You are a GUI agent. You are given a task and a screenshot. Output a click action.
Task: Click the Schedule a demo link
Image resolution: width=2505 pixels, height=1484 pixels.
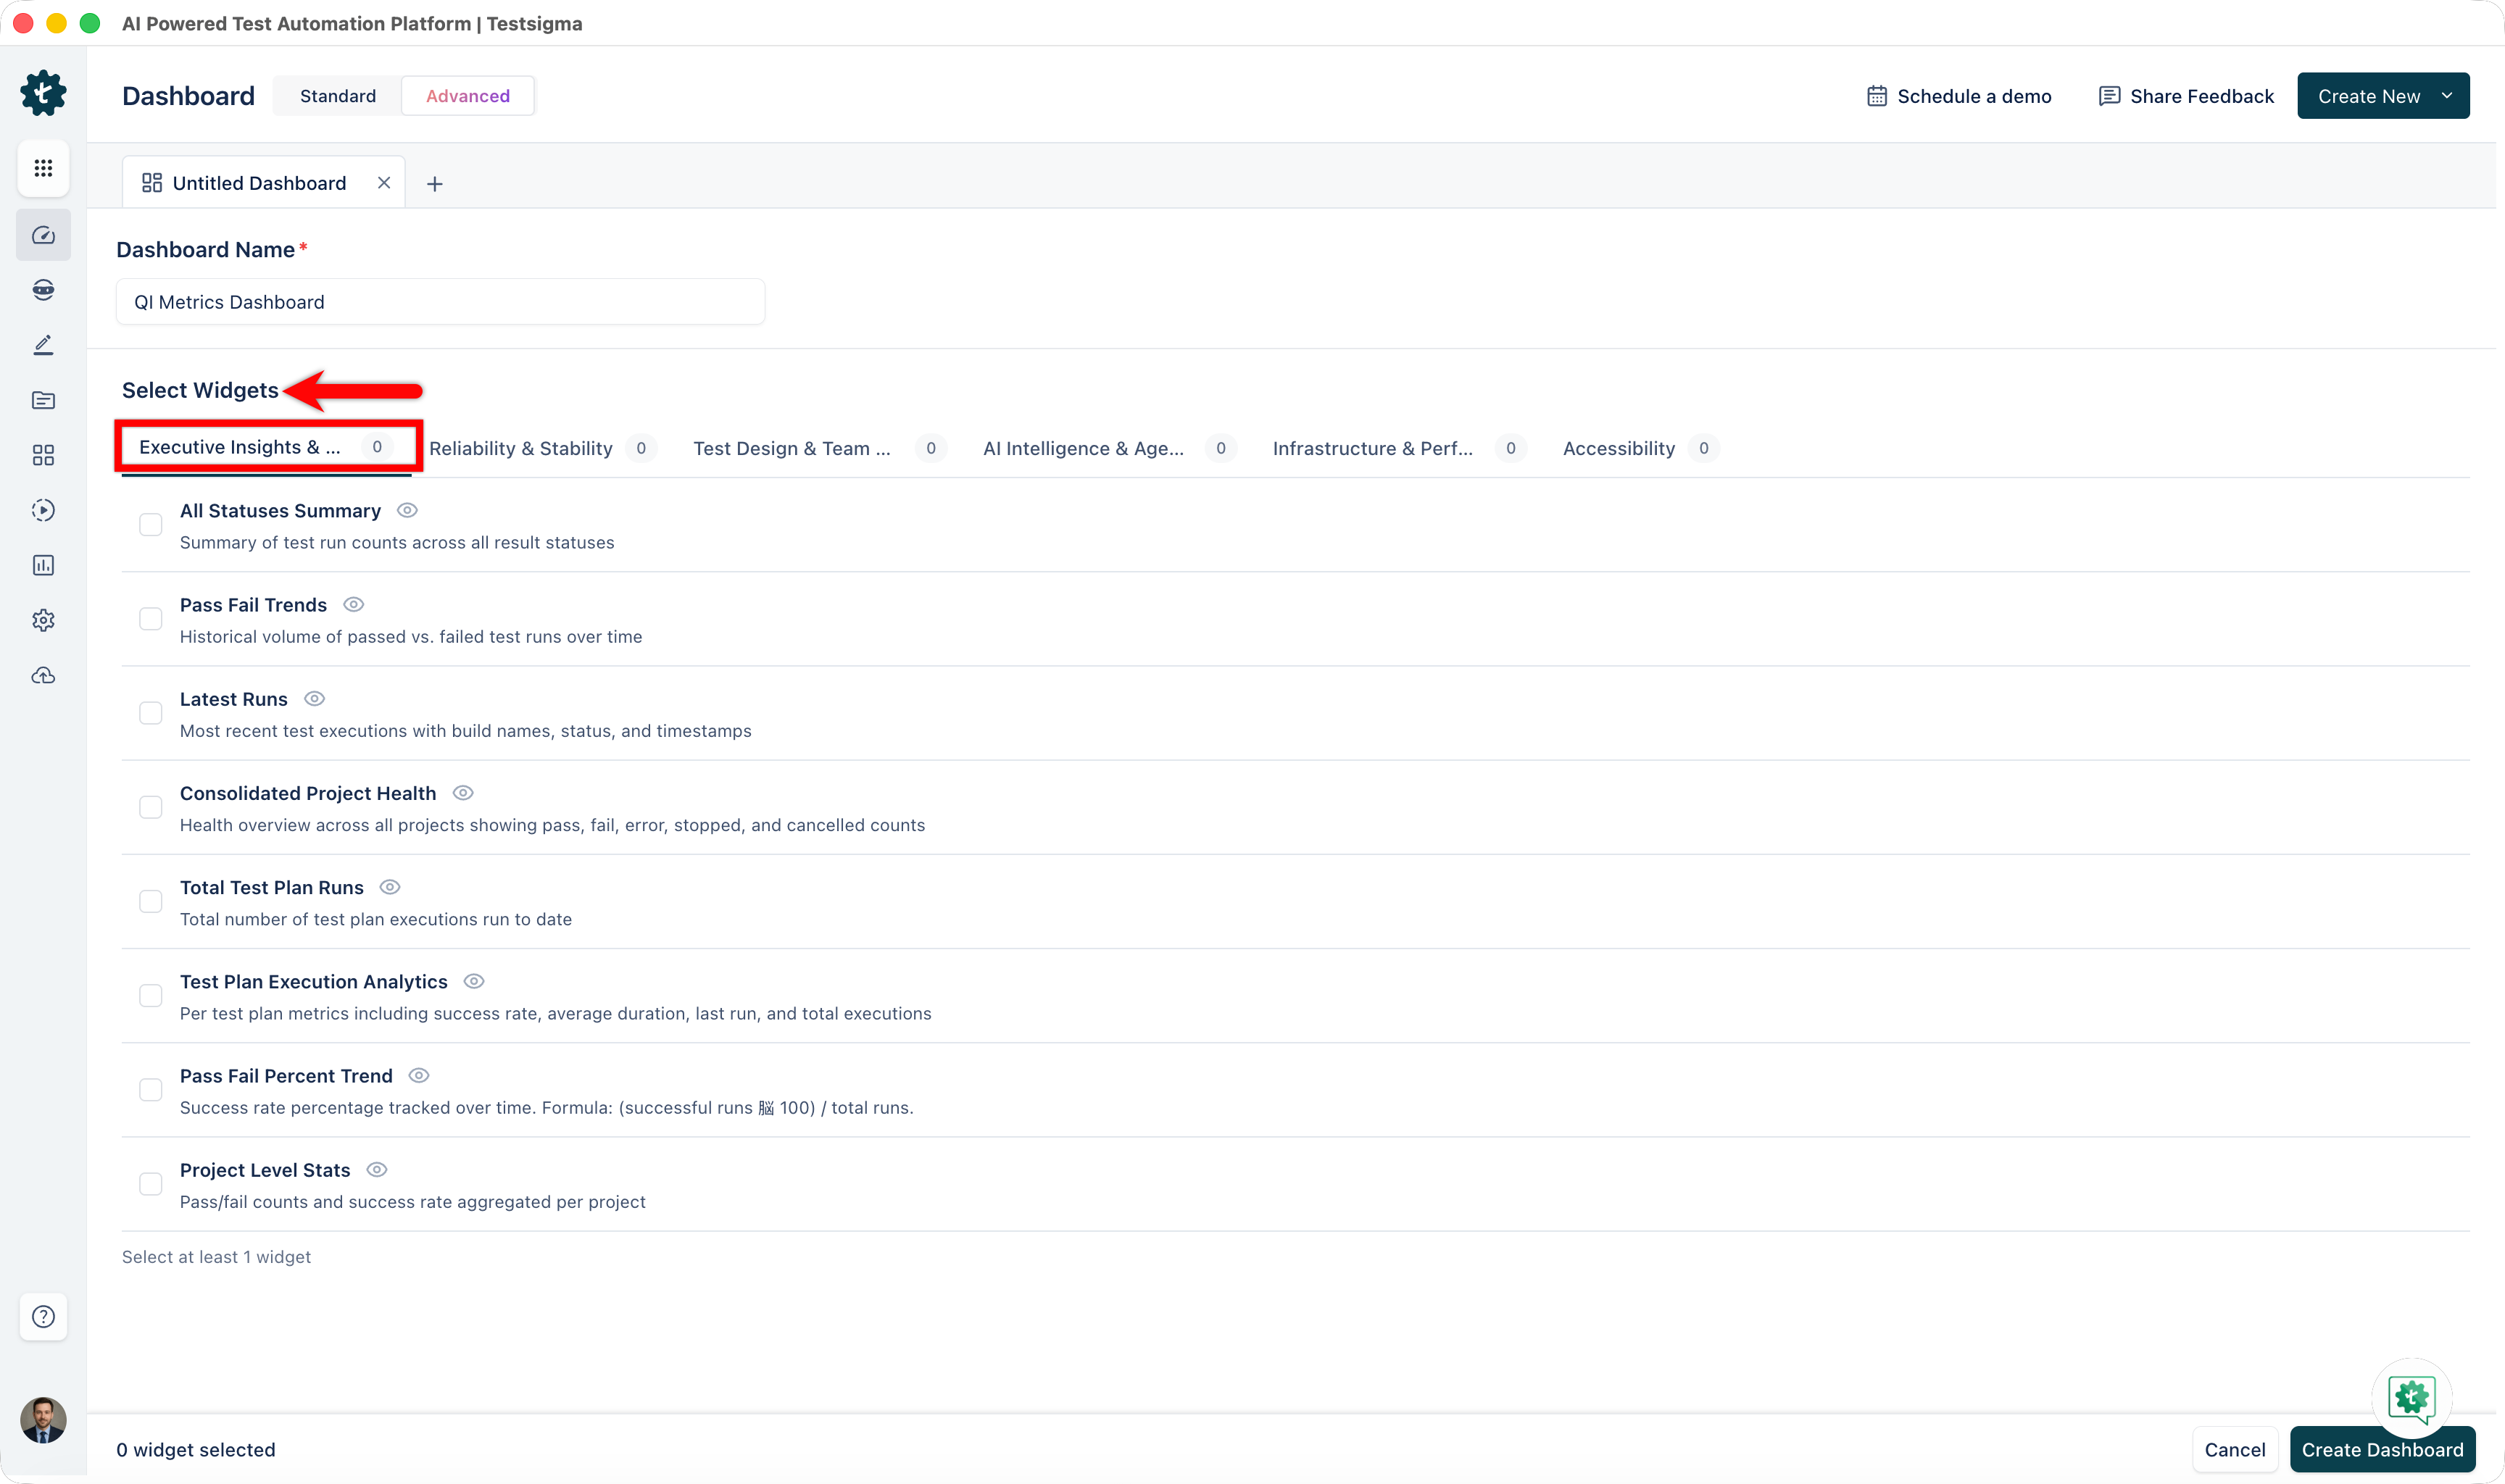[1959, 96]
